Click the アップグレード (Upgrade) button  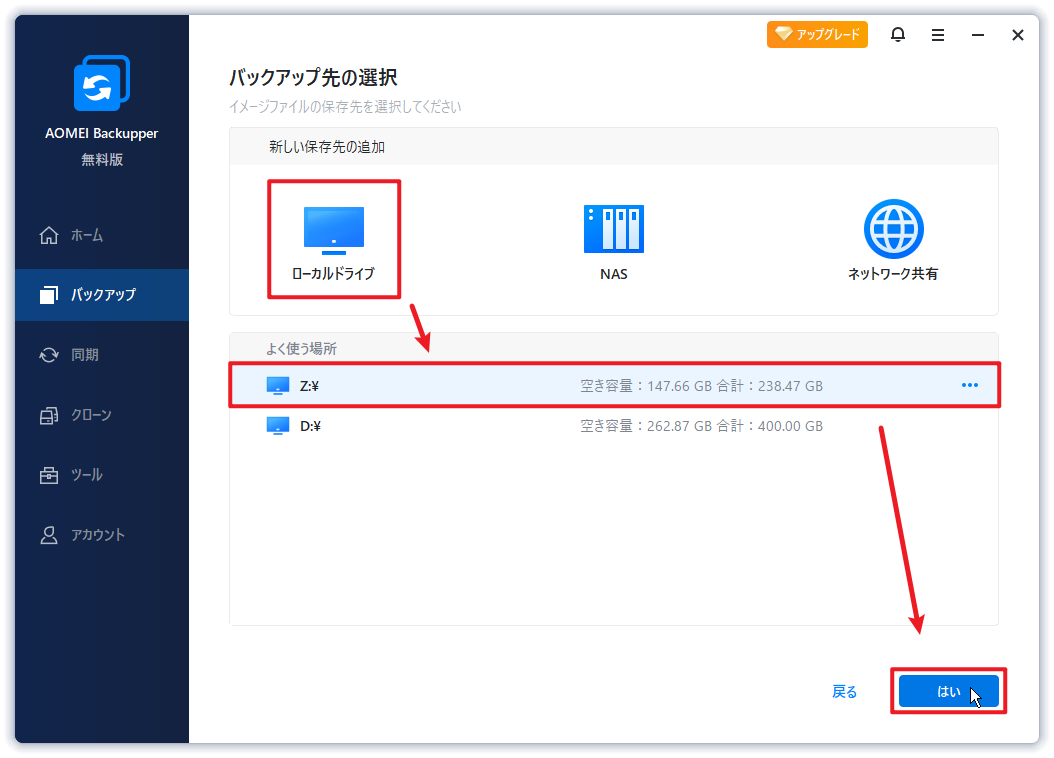coord(816,33)
